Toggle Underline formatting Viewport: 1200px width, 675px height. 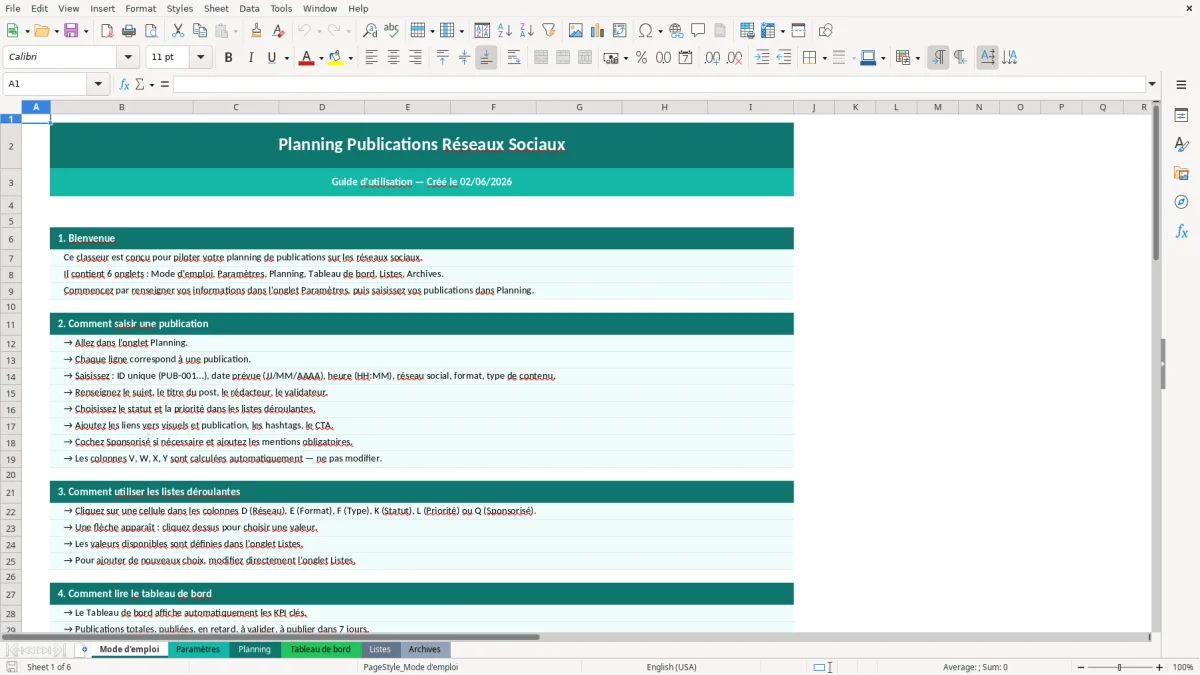tap(271, 58)
